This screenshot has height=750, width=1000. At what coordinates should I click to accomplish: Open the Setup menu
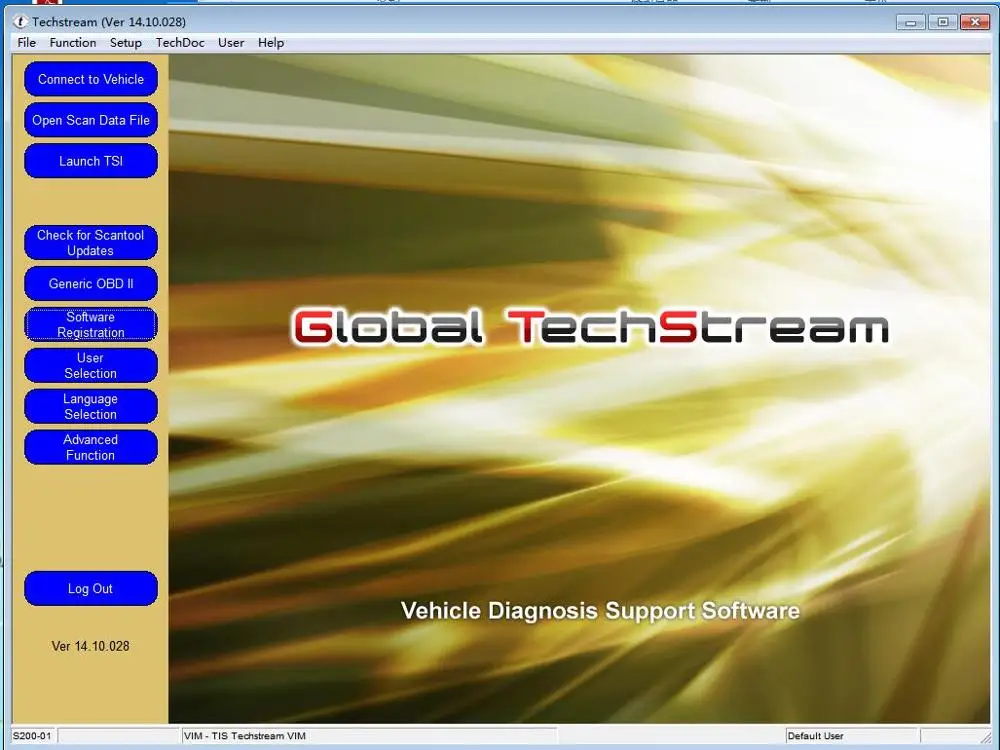pos(125,42)
